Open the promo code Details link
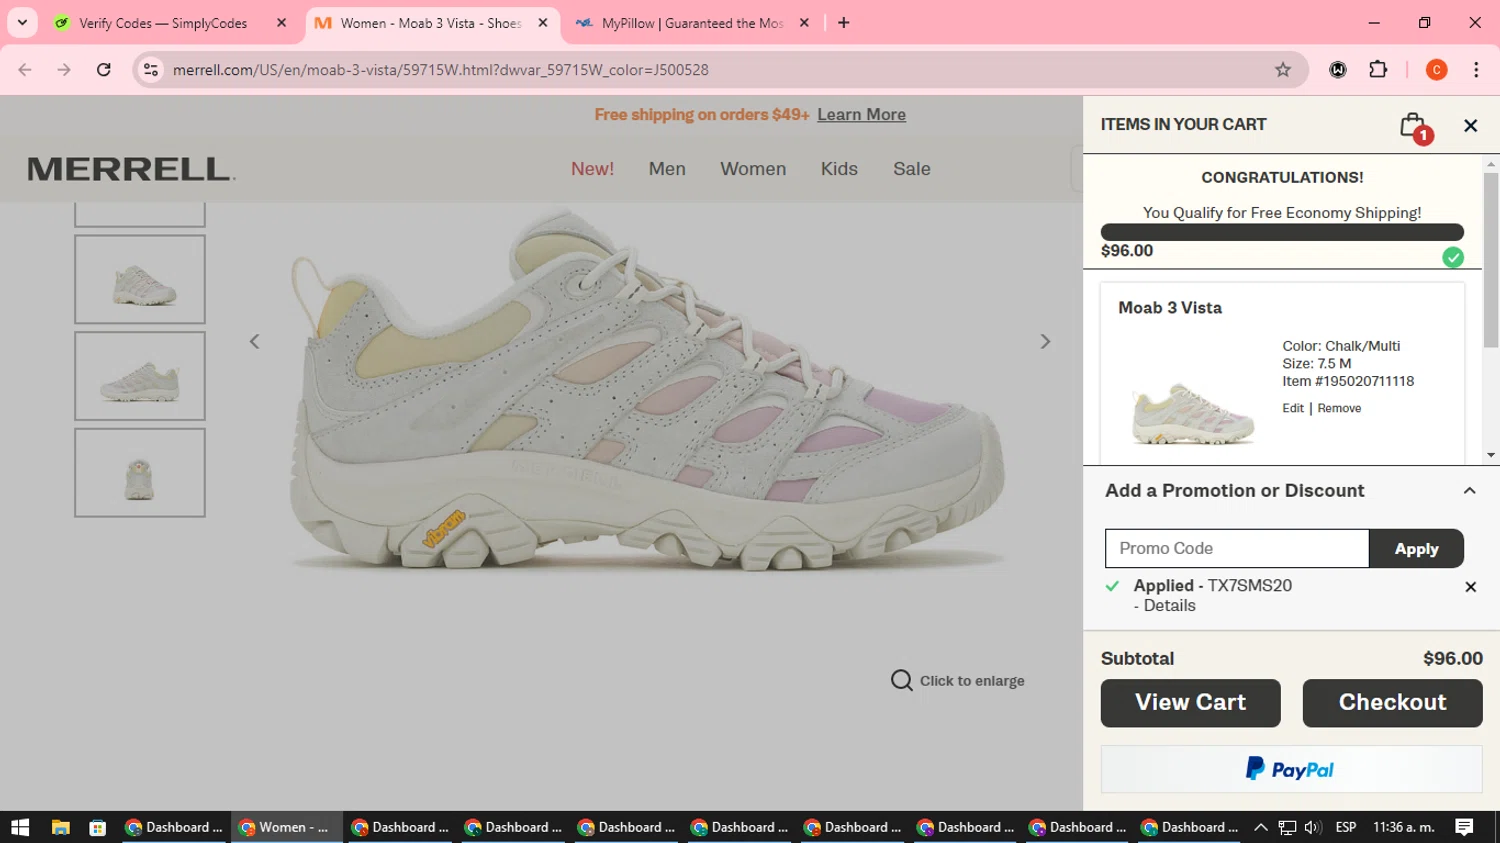The width and height of the screenshot is (1500, 843). point(1169,606)
